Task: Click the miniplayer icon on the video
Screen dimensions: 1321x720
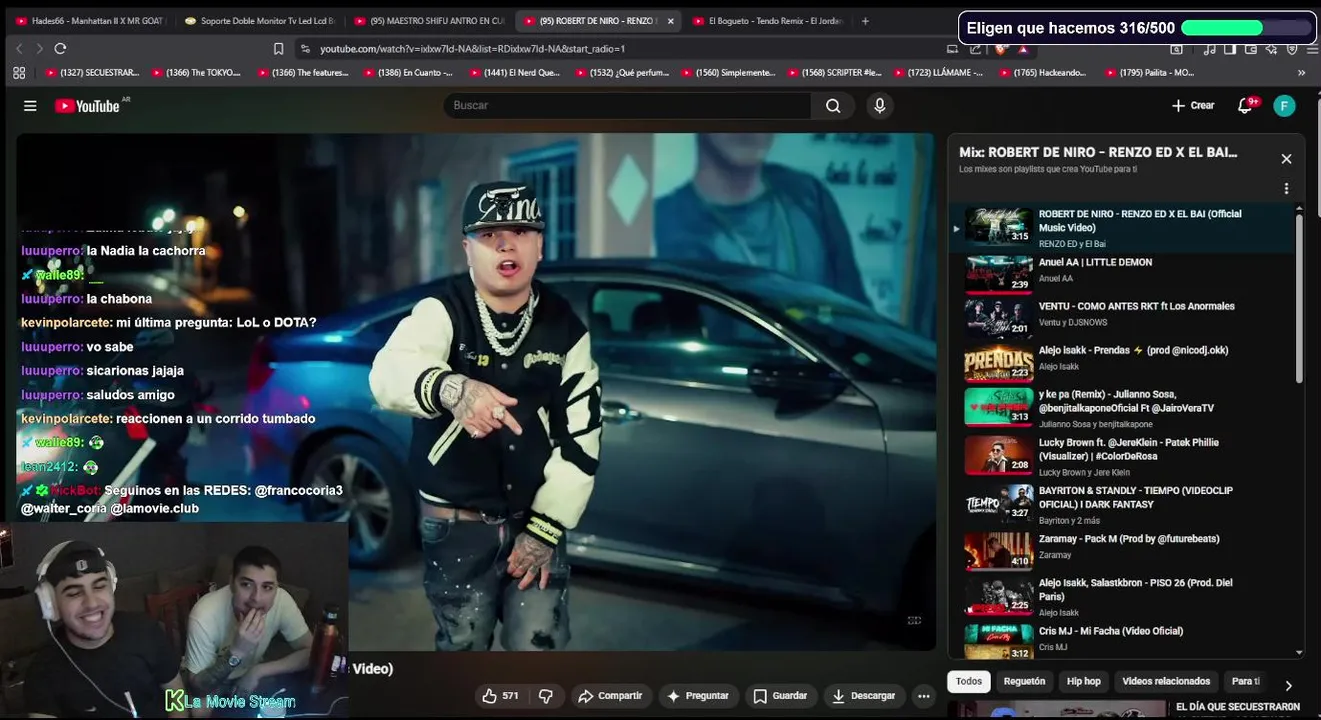Action: click(914, 621)
